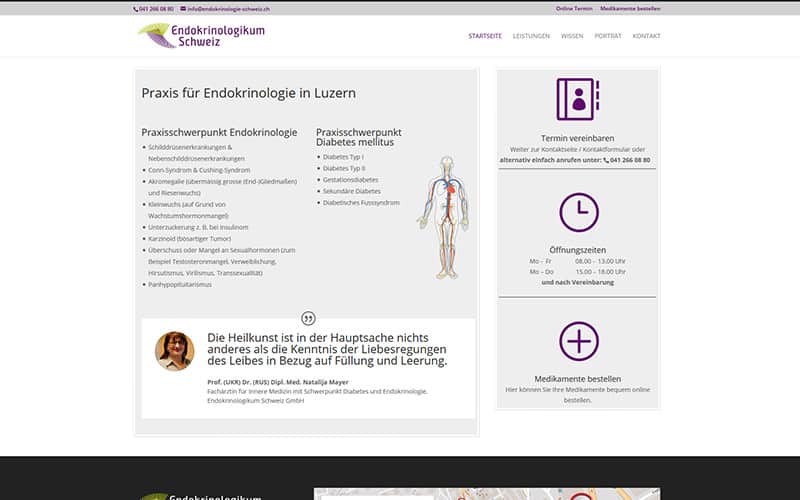Click Medikamente bestellen link in top bar
The height and width of the screenshot is (500, 800).
[630, 9]
